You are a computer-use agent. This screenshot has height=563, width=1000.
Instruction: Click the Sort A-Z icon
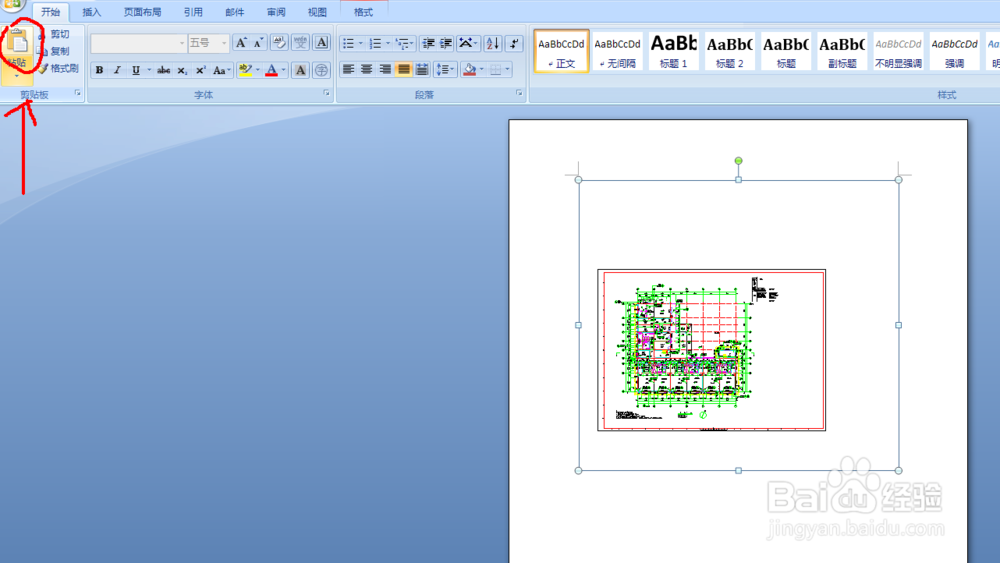point(492,43)
